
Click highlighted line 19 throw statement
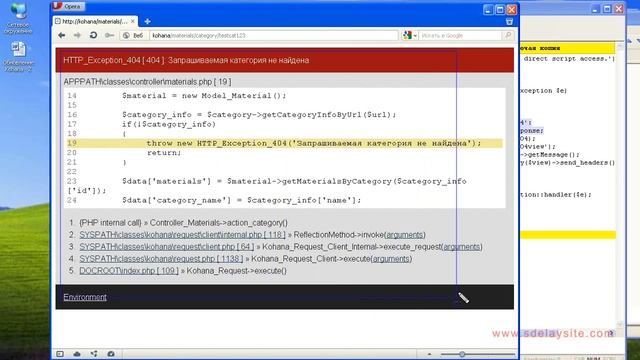click(284, 143)
